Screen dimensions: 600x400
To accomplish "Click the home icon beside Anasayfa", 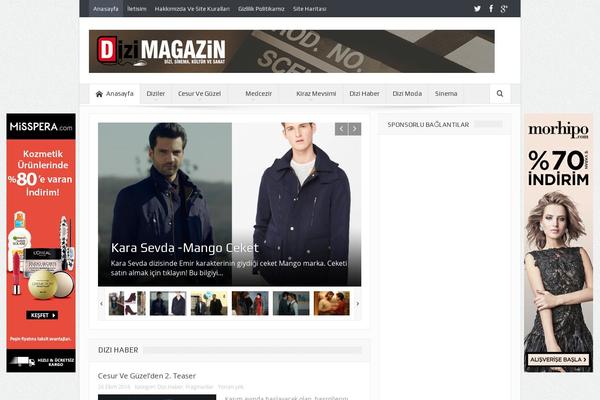I will (99, 94).
